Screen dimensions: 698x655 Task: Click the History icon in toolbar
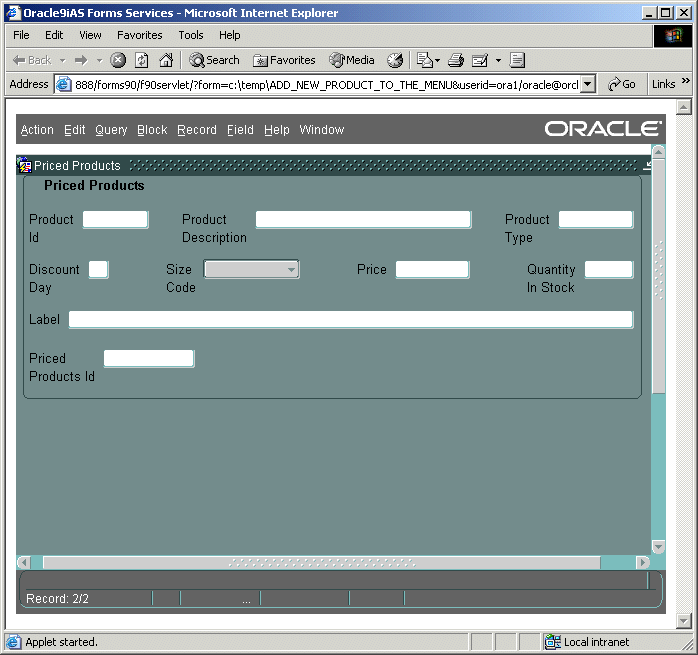395,60
